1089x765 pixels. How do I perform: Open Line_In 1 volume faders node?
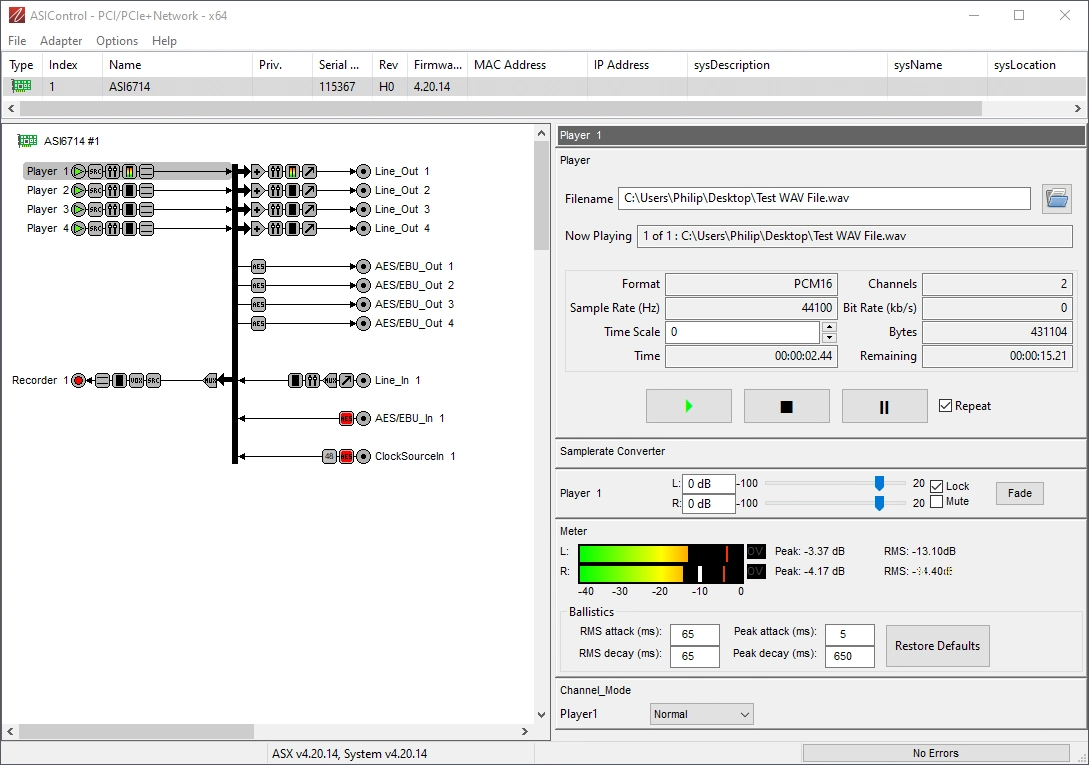[x=313, y=381]
